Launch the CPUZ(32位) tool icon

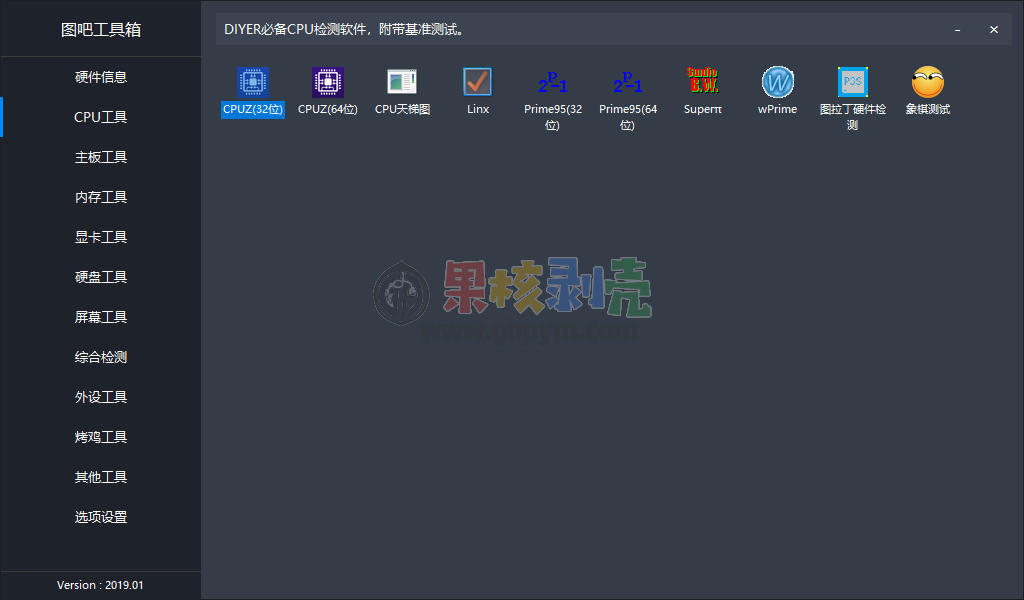(253, 82)
